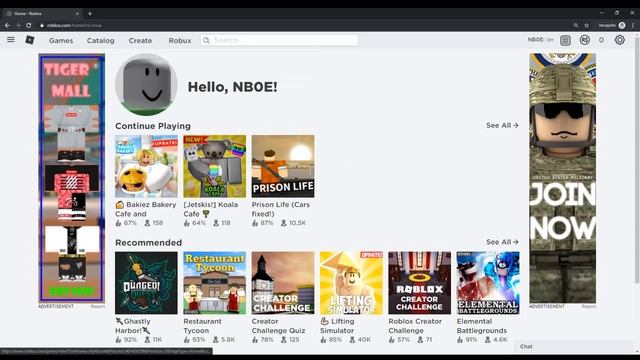Open the Robux tab
Screen dimensions: 640x360
click(180, 40)
